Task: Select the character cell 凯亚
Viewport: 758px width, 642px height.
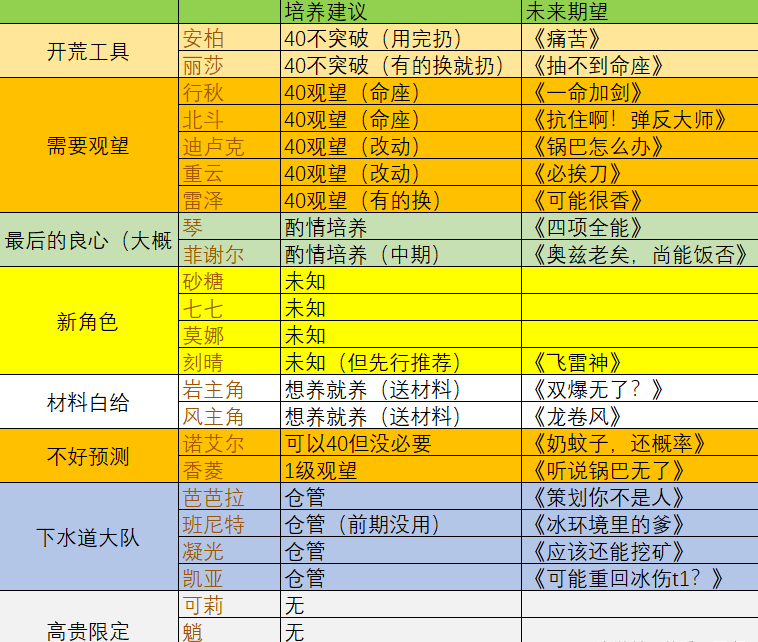Action: (230, 577)
